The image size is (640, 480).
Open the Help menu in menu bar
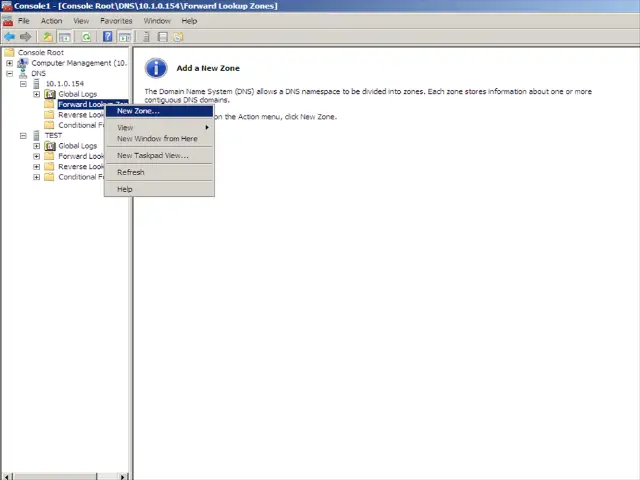pyautogui.click(x=189, y=21)
